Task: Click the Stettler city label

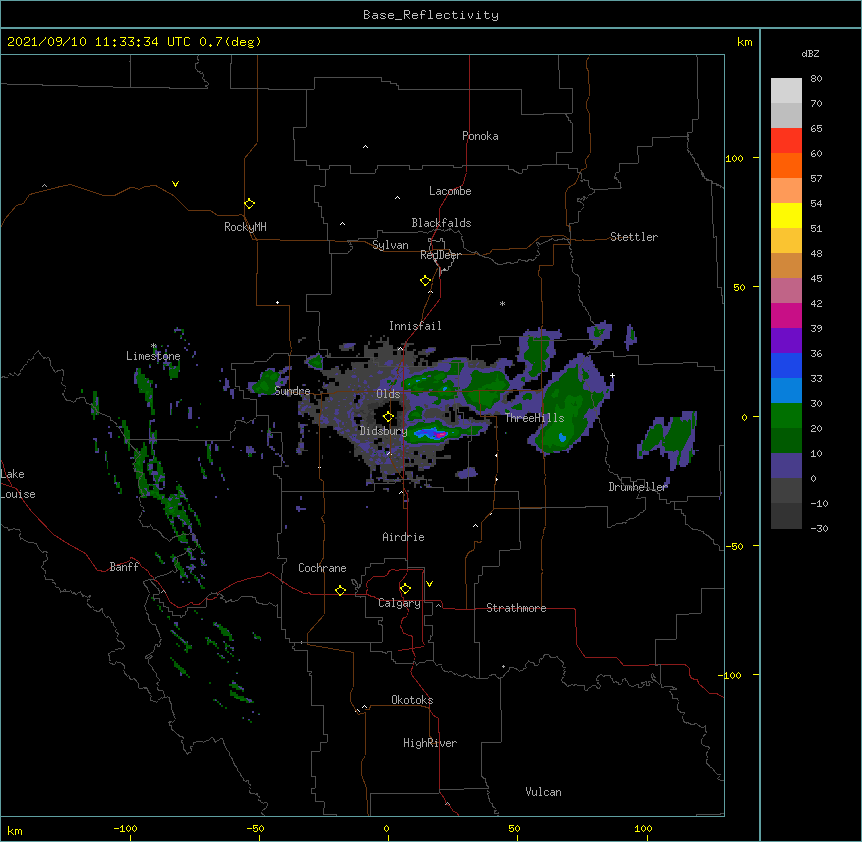Action: click(634, 237)
